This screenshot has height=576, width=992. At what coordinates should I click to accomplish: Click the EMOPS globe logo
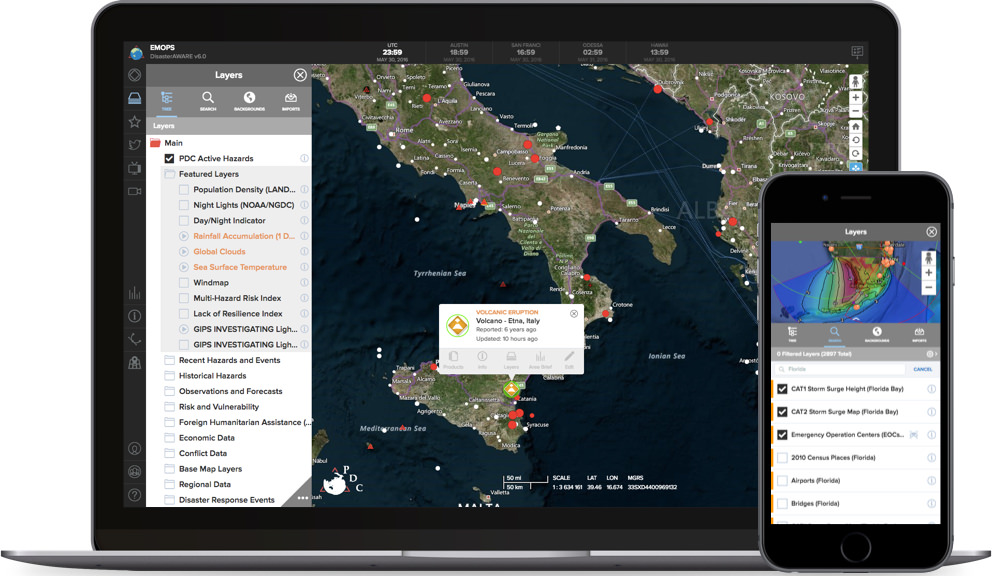click(135, 53)
